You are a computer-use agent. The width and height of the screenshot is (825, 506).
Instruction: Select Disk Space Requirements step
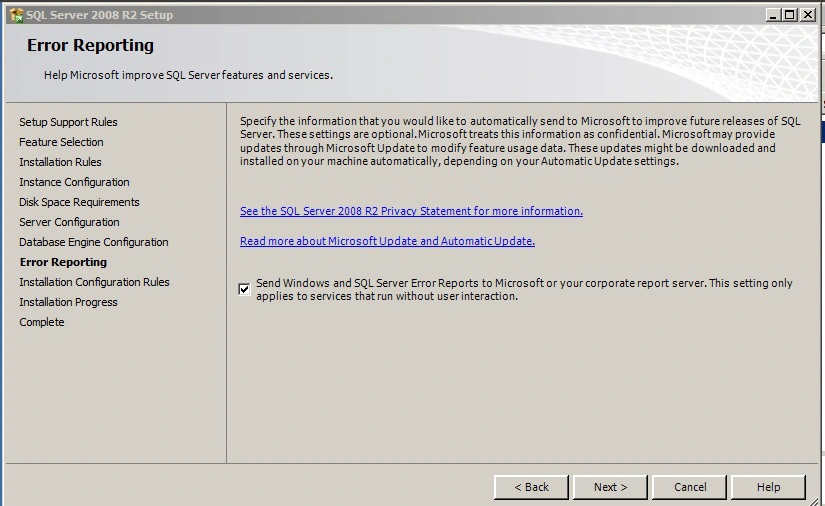tap(79, 202)
